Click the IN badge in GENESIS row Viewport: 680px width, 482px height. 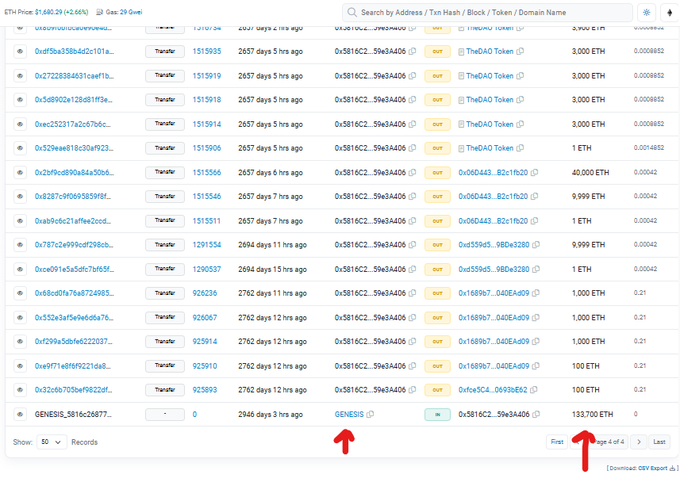click(x=437, y=414)
